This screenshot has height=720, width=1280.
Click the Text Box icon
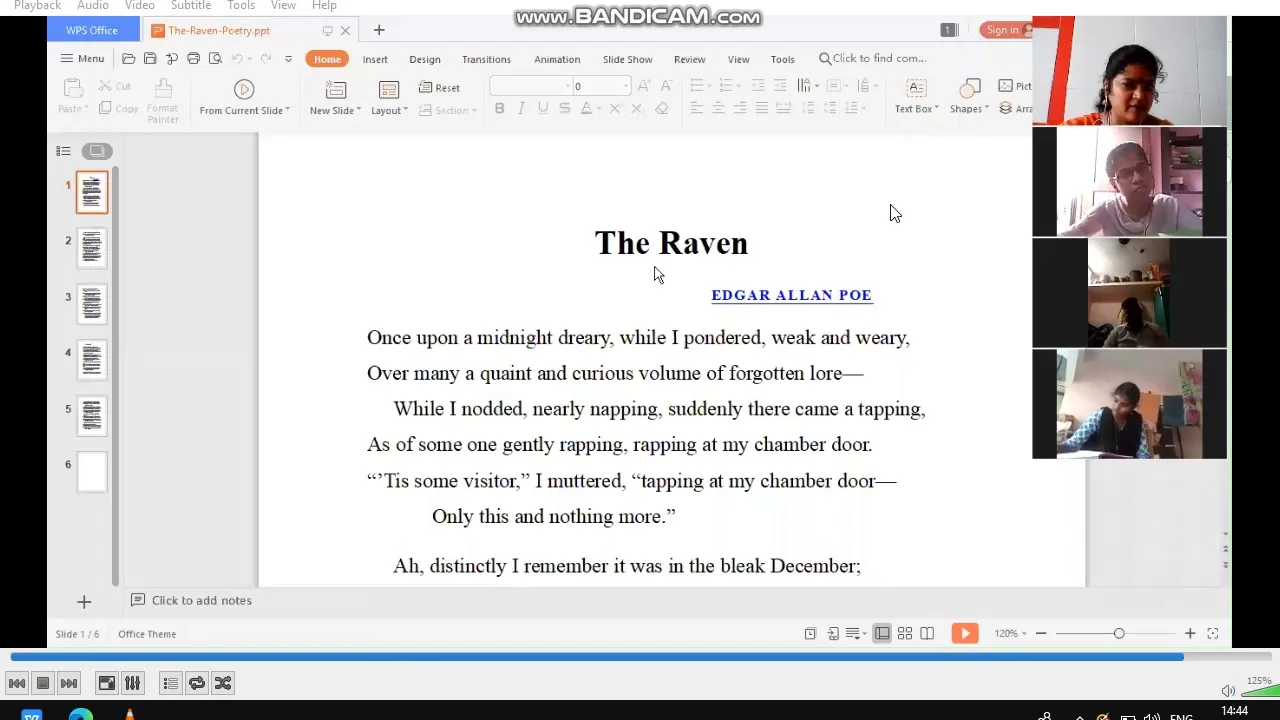pos(916,90)
